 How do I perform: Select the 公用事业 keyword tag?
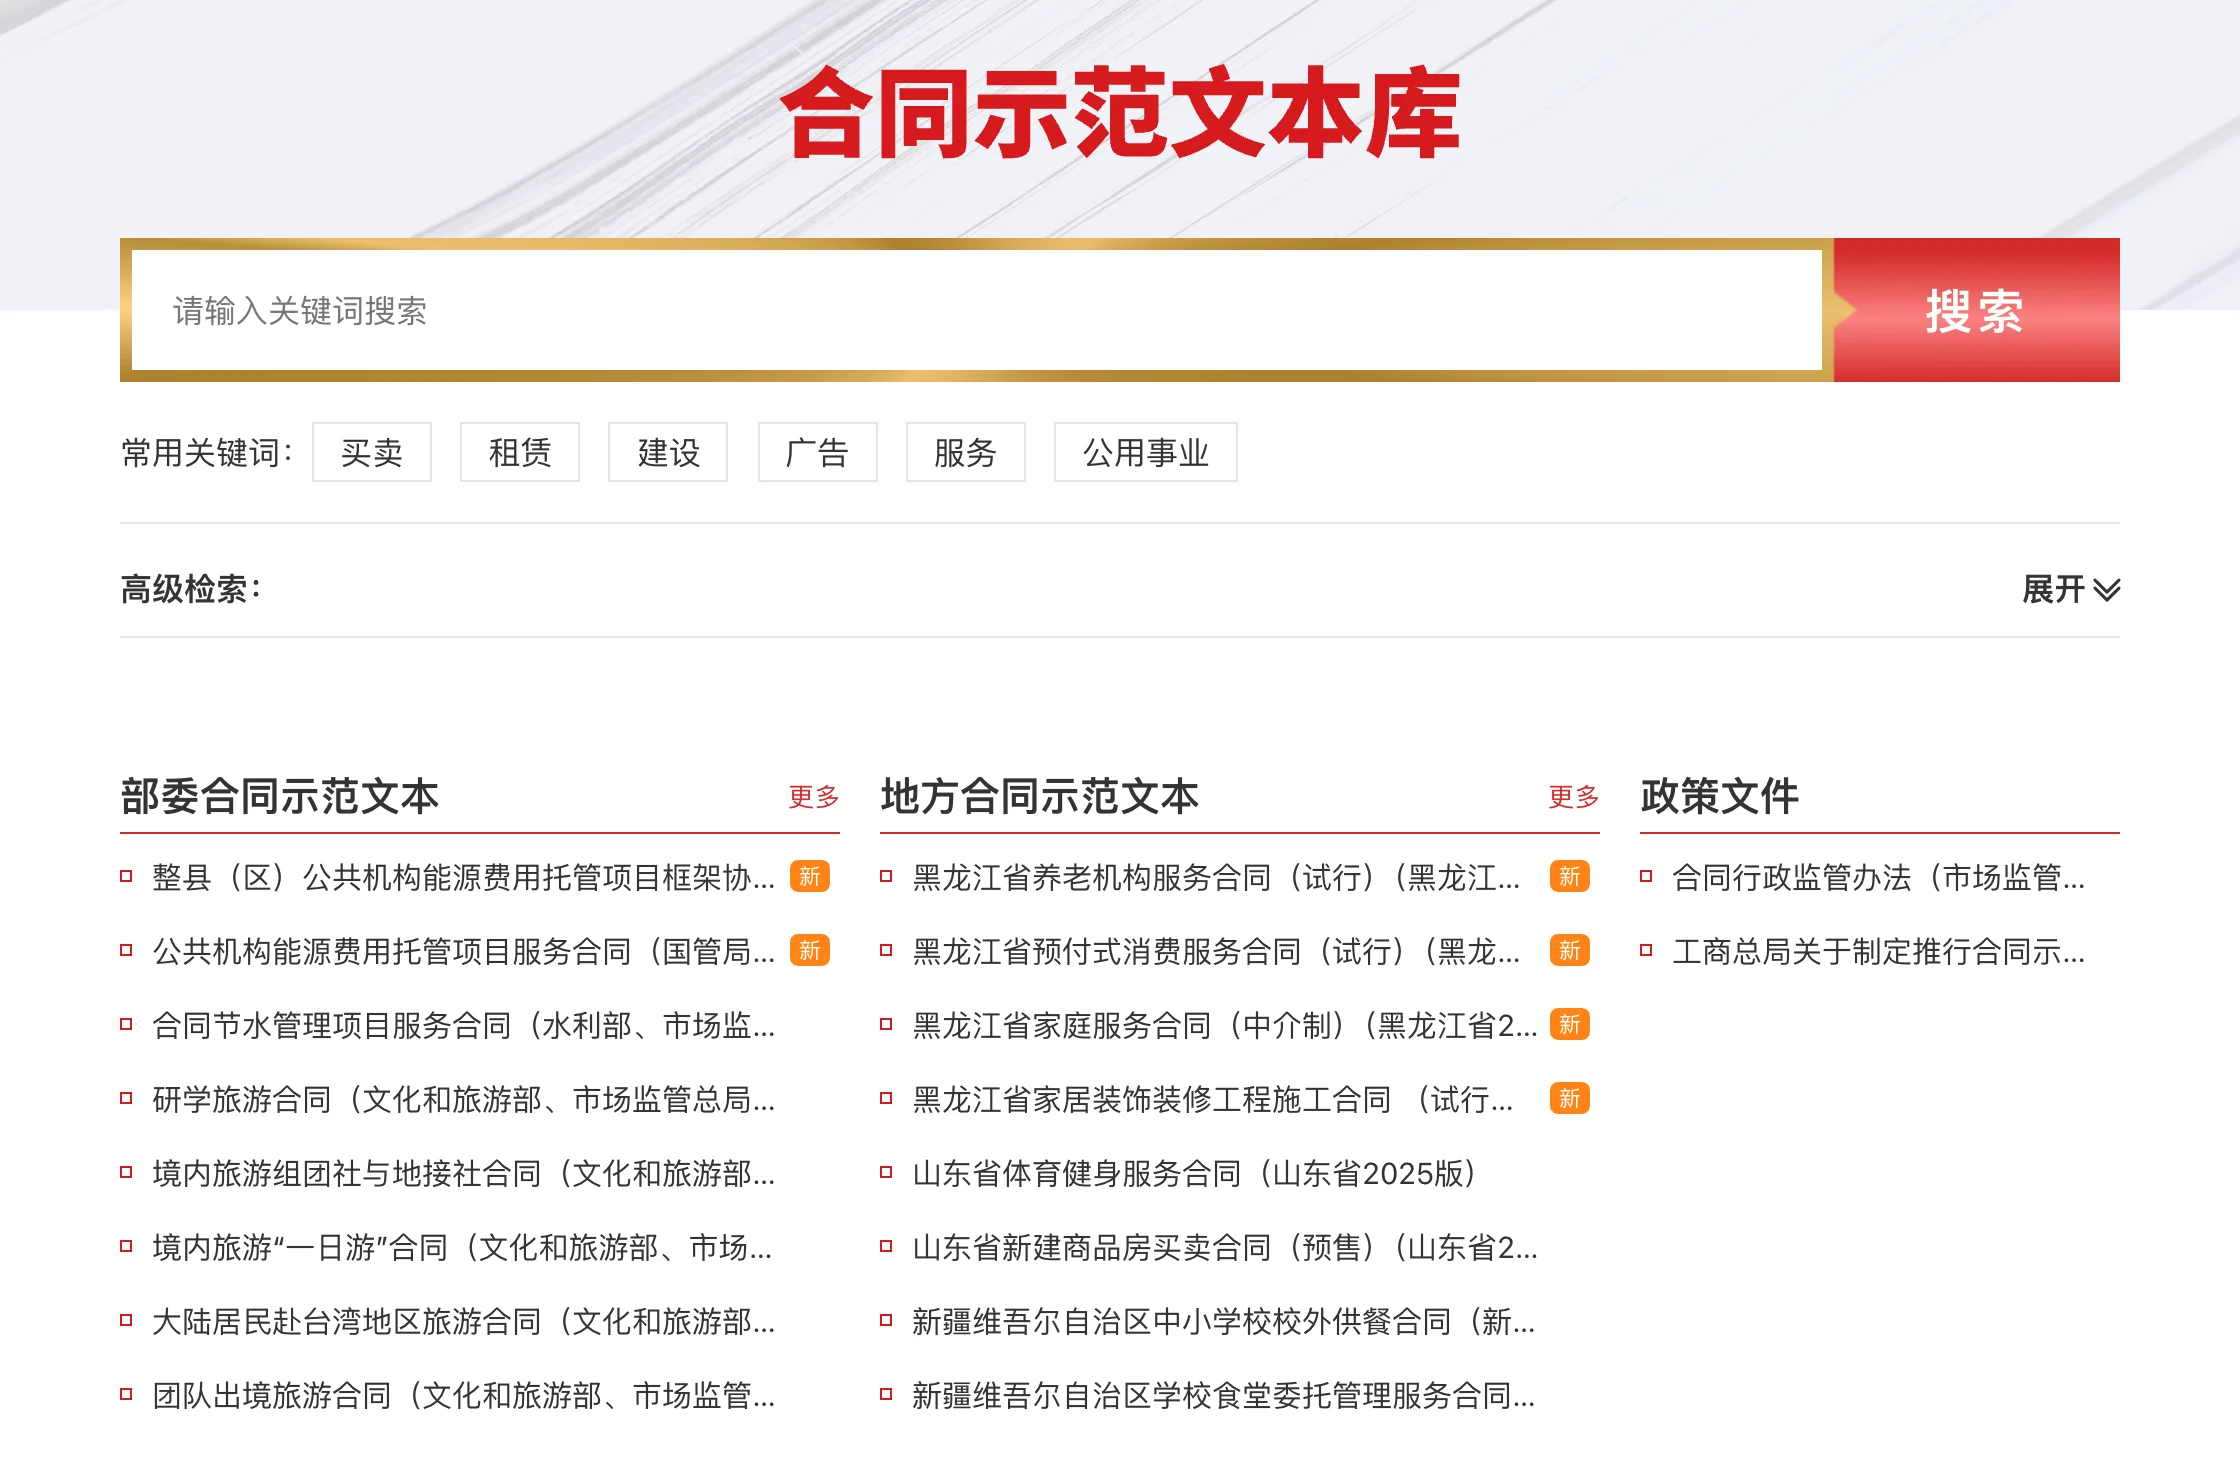1145,452
